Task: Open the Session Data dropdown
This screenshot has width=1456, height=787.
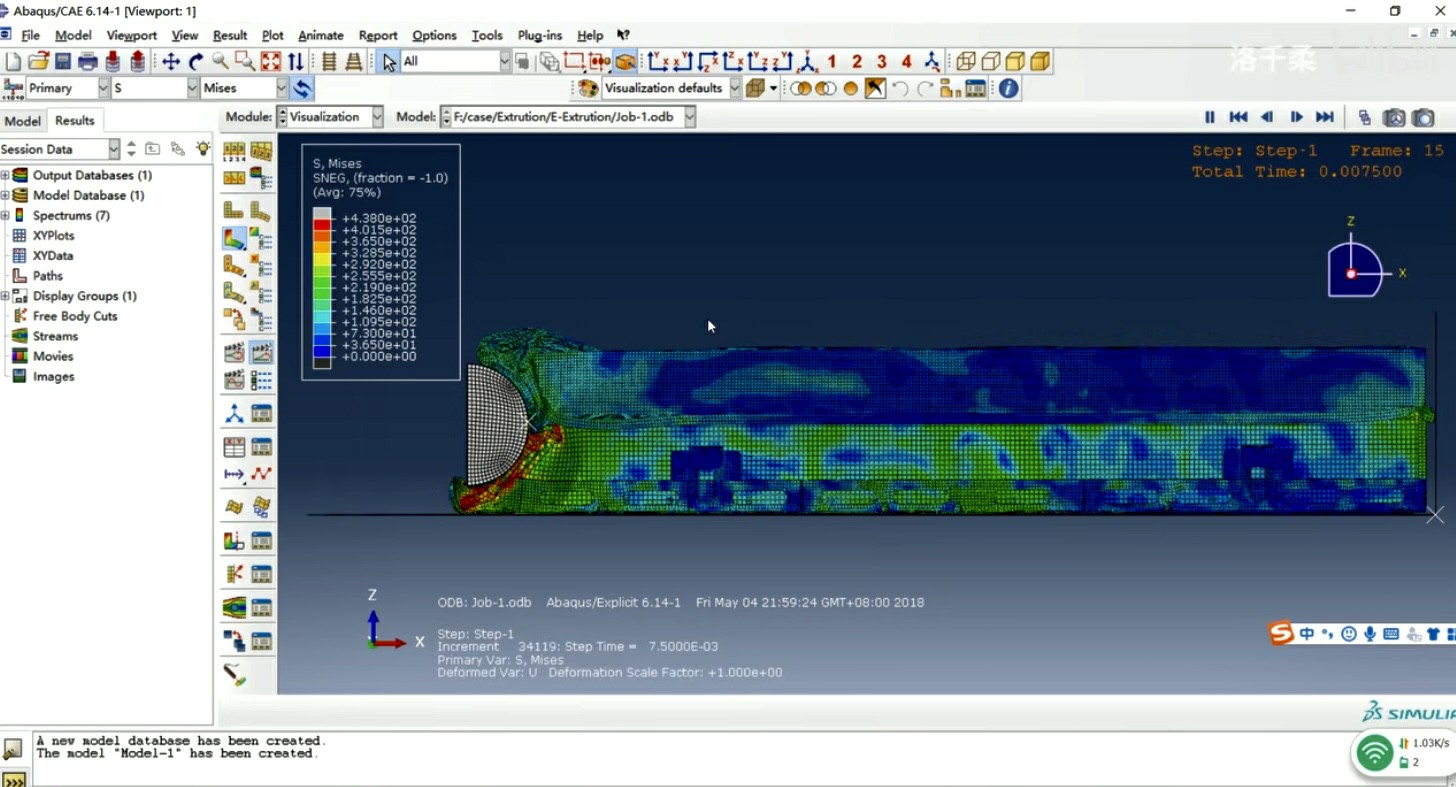Action: [113, 149]
